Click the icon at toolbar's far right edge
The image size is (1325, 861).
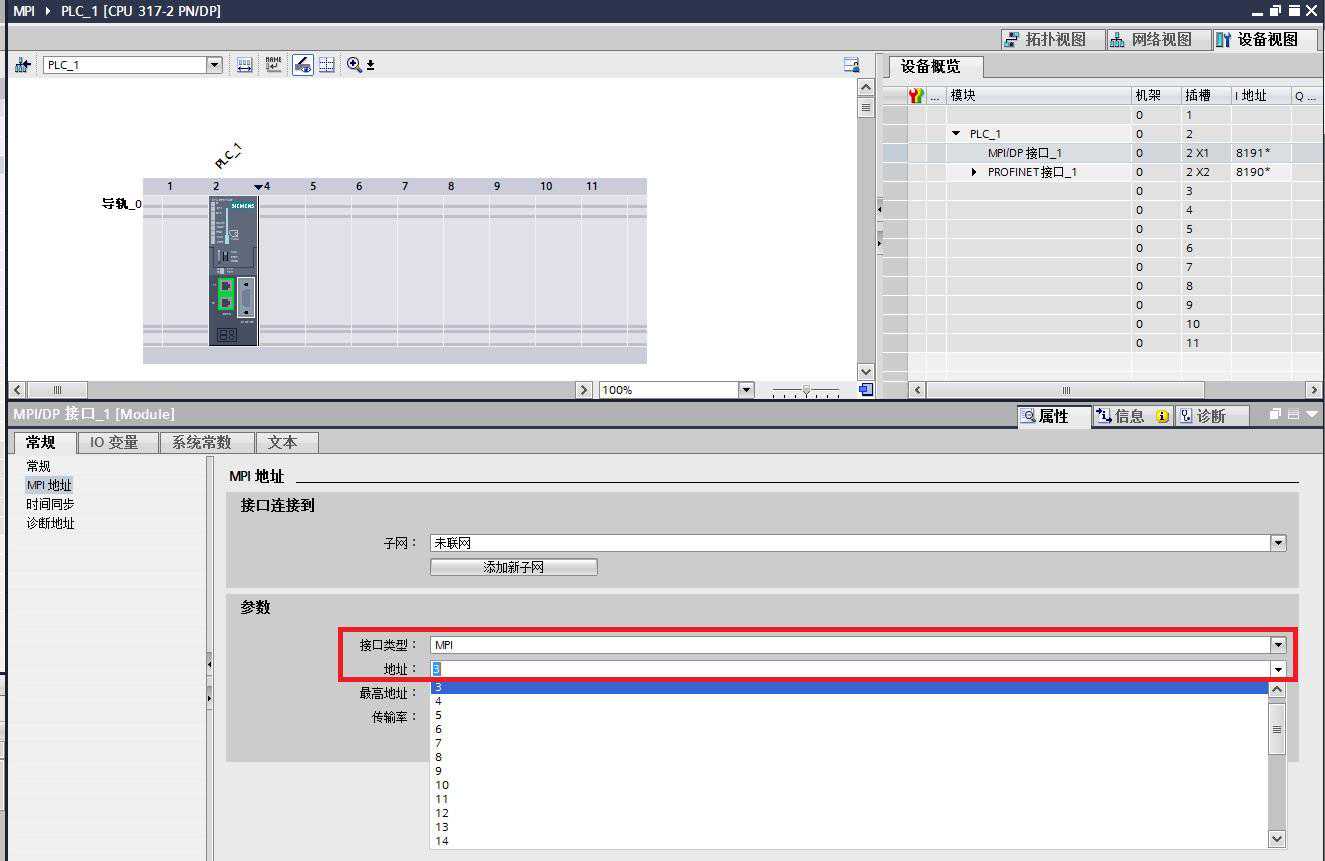[x=851, y=65]
